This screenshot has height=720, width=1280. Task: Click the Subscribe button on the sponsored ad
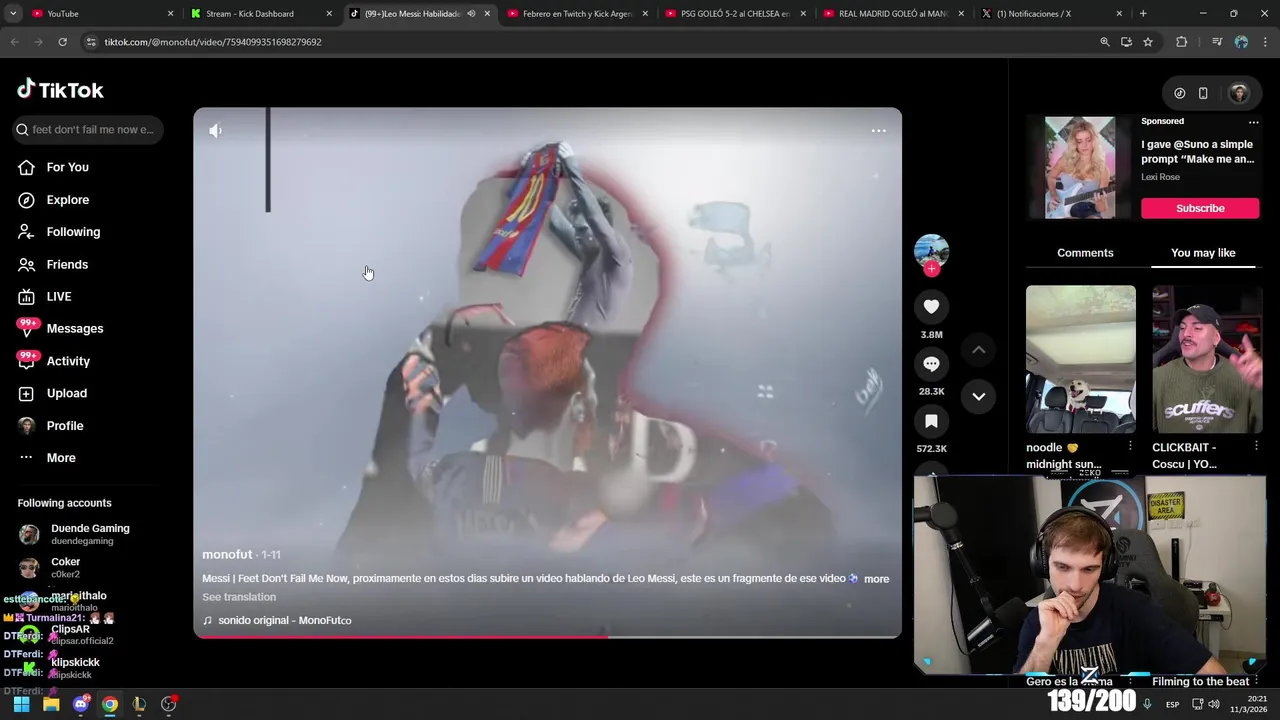pos(1200,208)
